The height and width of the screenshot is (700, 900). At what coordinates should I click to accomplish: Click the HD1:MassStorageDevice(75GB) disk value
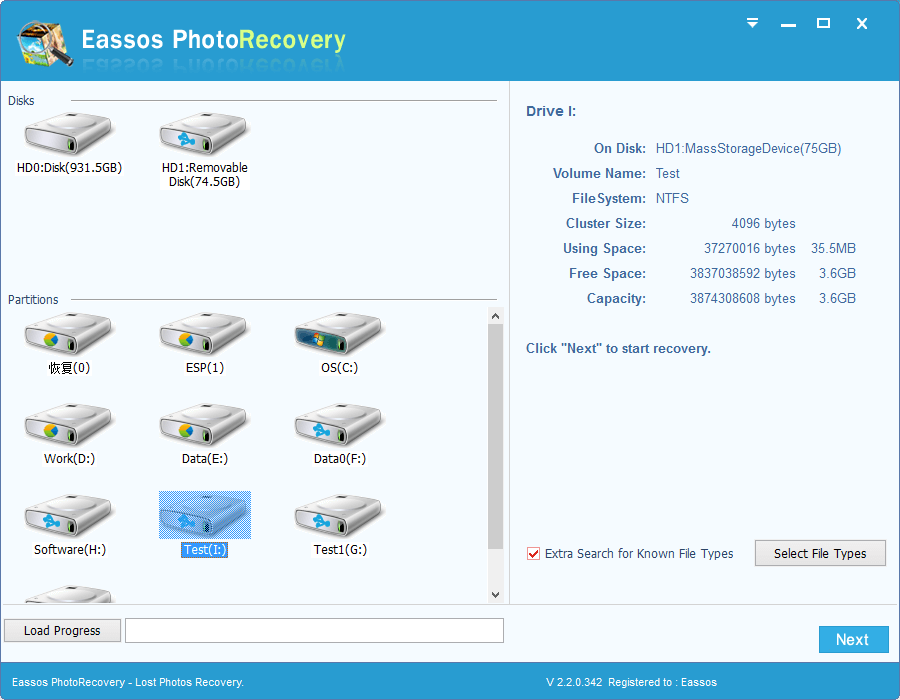tap(748, 149)
